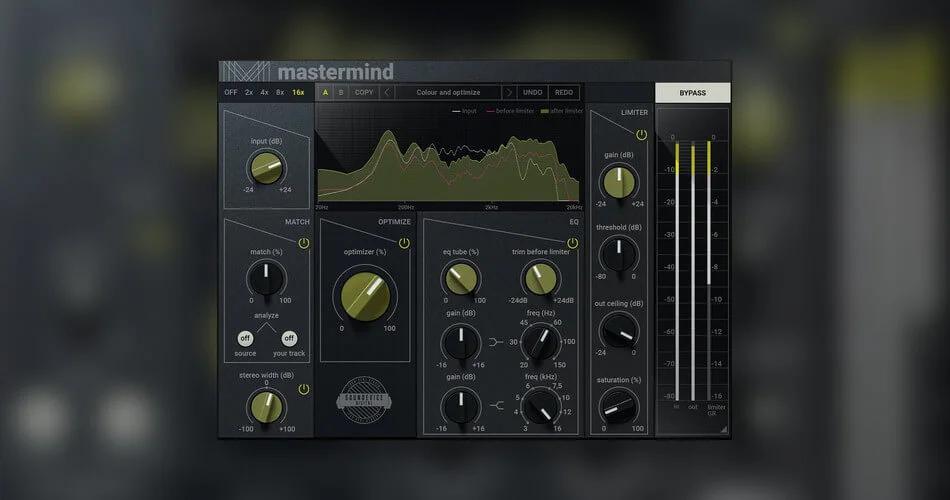
Task: Toggle the source analyze off button
Action: 245,338
